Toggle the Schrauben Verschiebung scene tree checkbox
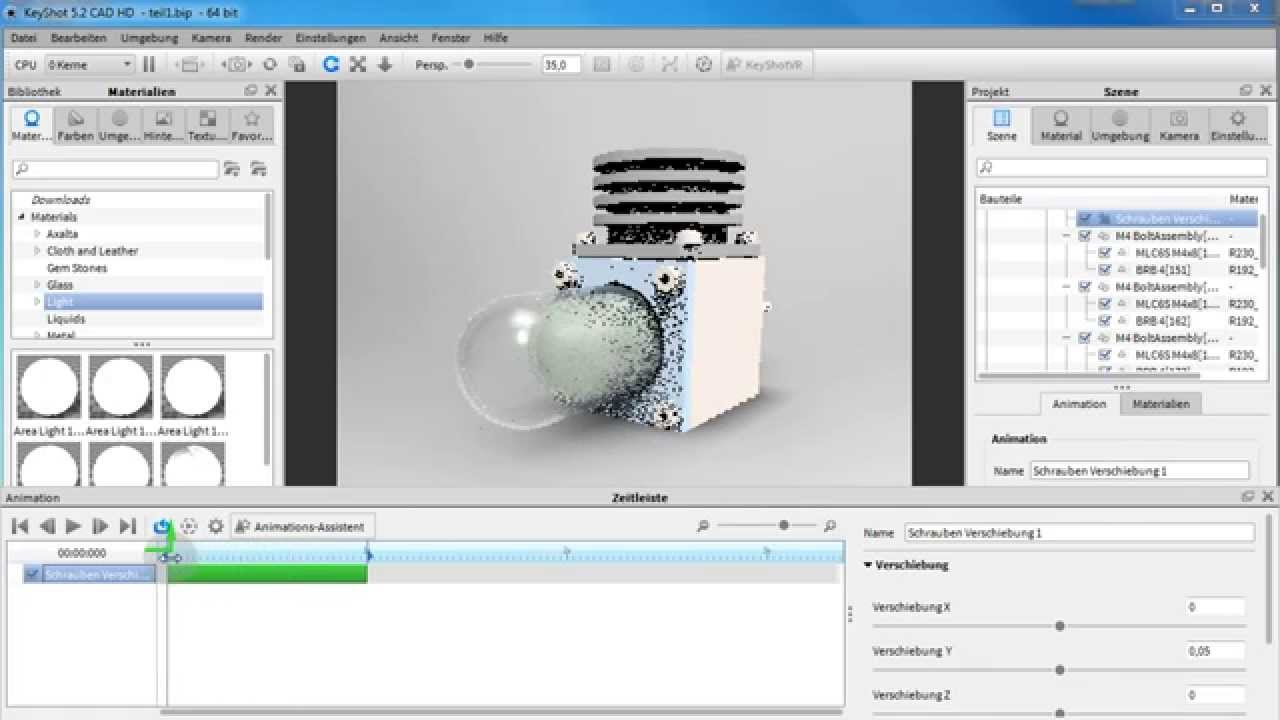 pyautogui.click(x=1085, y=218)
